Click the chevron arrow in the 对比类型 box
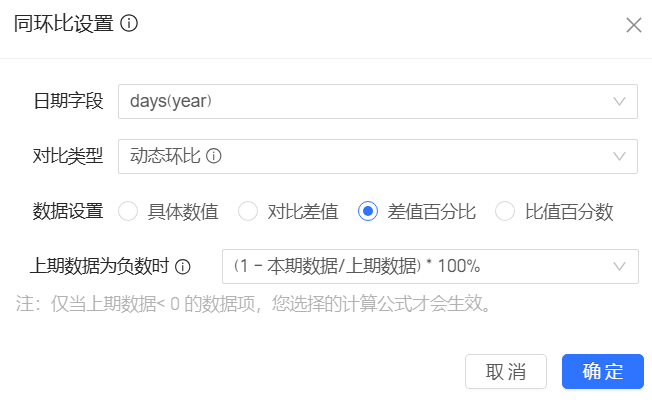The height and width of the screenshot is (404, 652). coord(620,156)
